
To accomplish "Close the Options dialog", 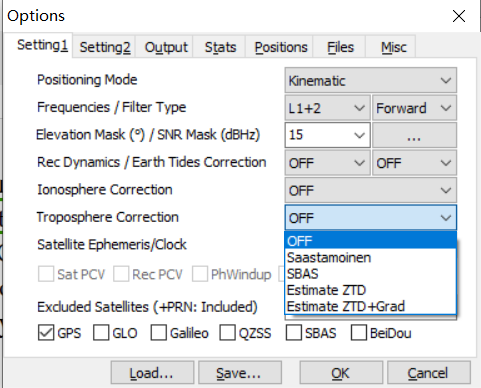I will 459,16.
